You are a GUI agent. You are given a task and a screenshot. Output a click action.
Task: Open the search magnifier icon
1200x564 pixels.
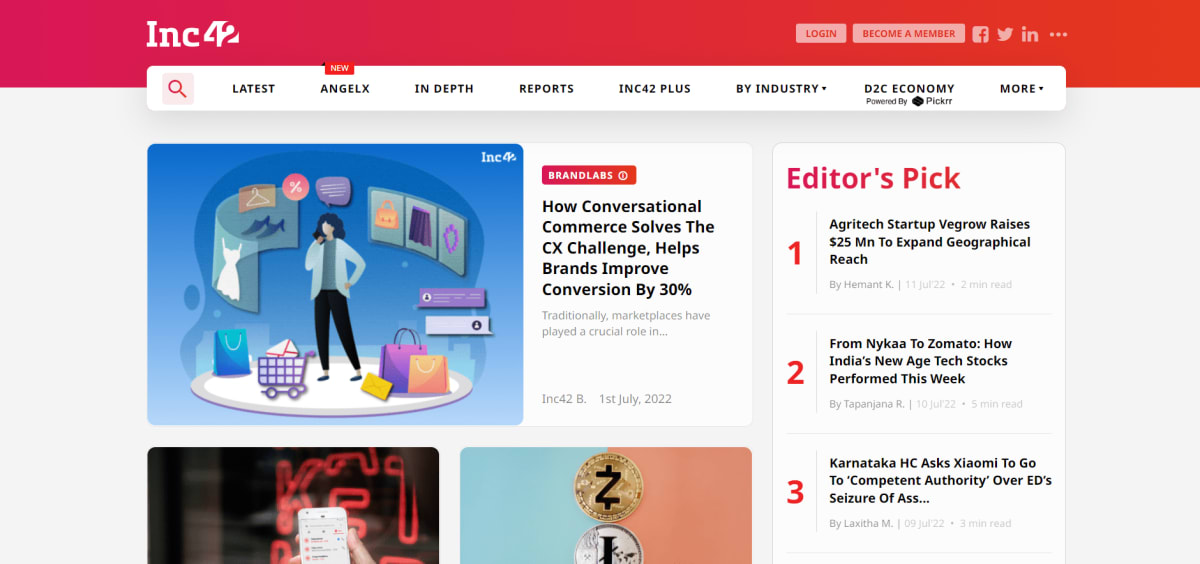pyautogui.click(x=178, y=89)
